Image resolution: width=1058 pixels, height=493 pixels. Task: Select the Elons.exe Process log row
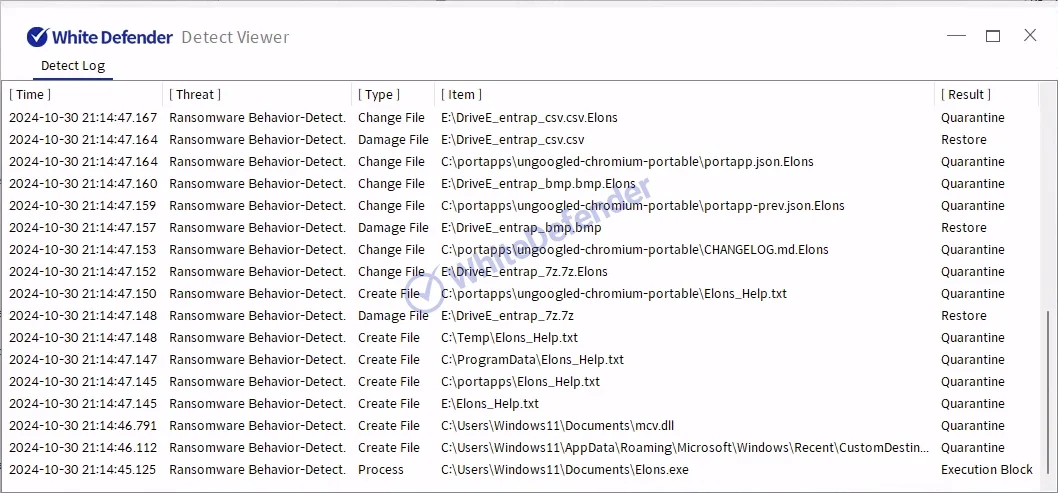(566, 470)
